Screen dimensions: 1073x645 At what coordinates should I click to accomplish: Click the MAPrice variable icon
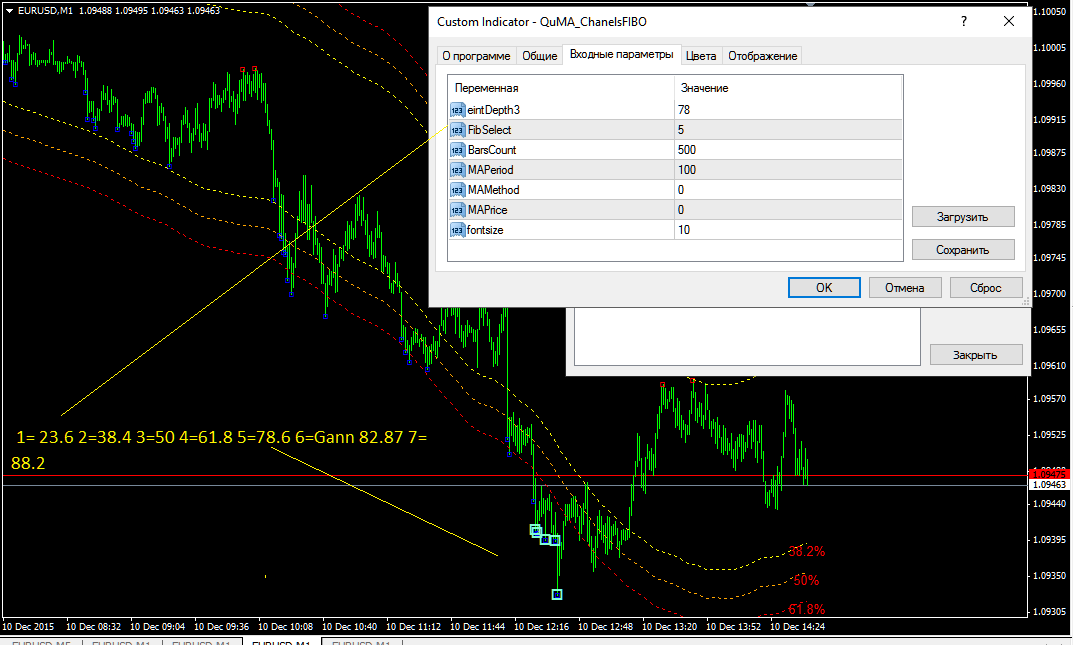tap(457, 210)
